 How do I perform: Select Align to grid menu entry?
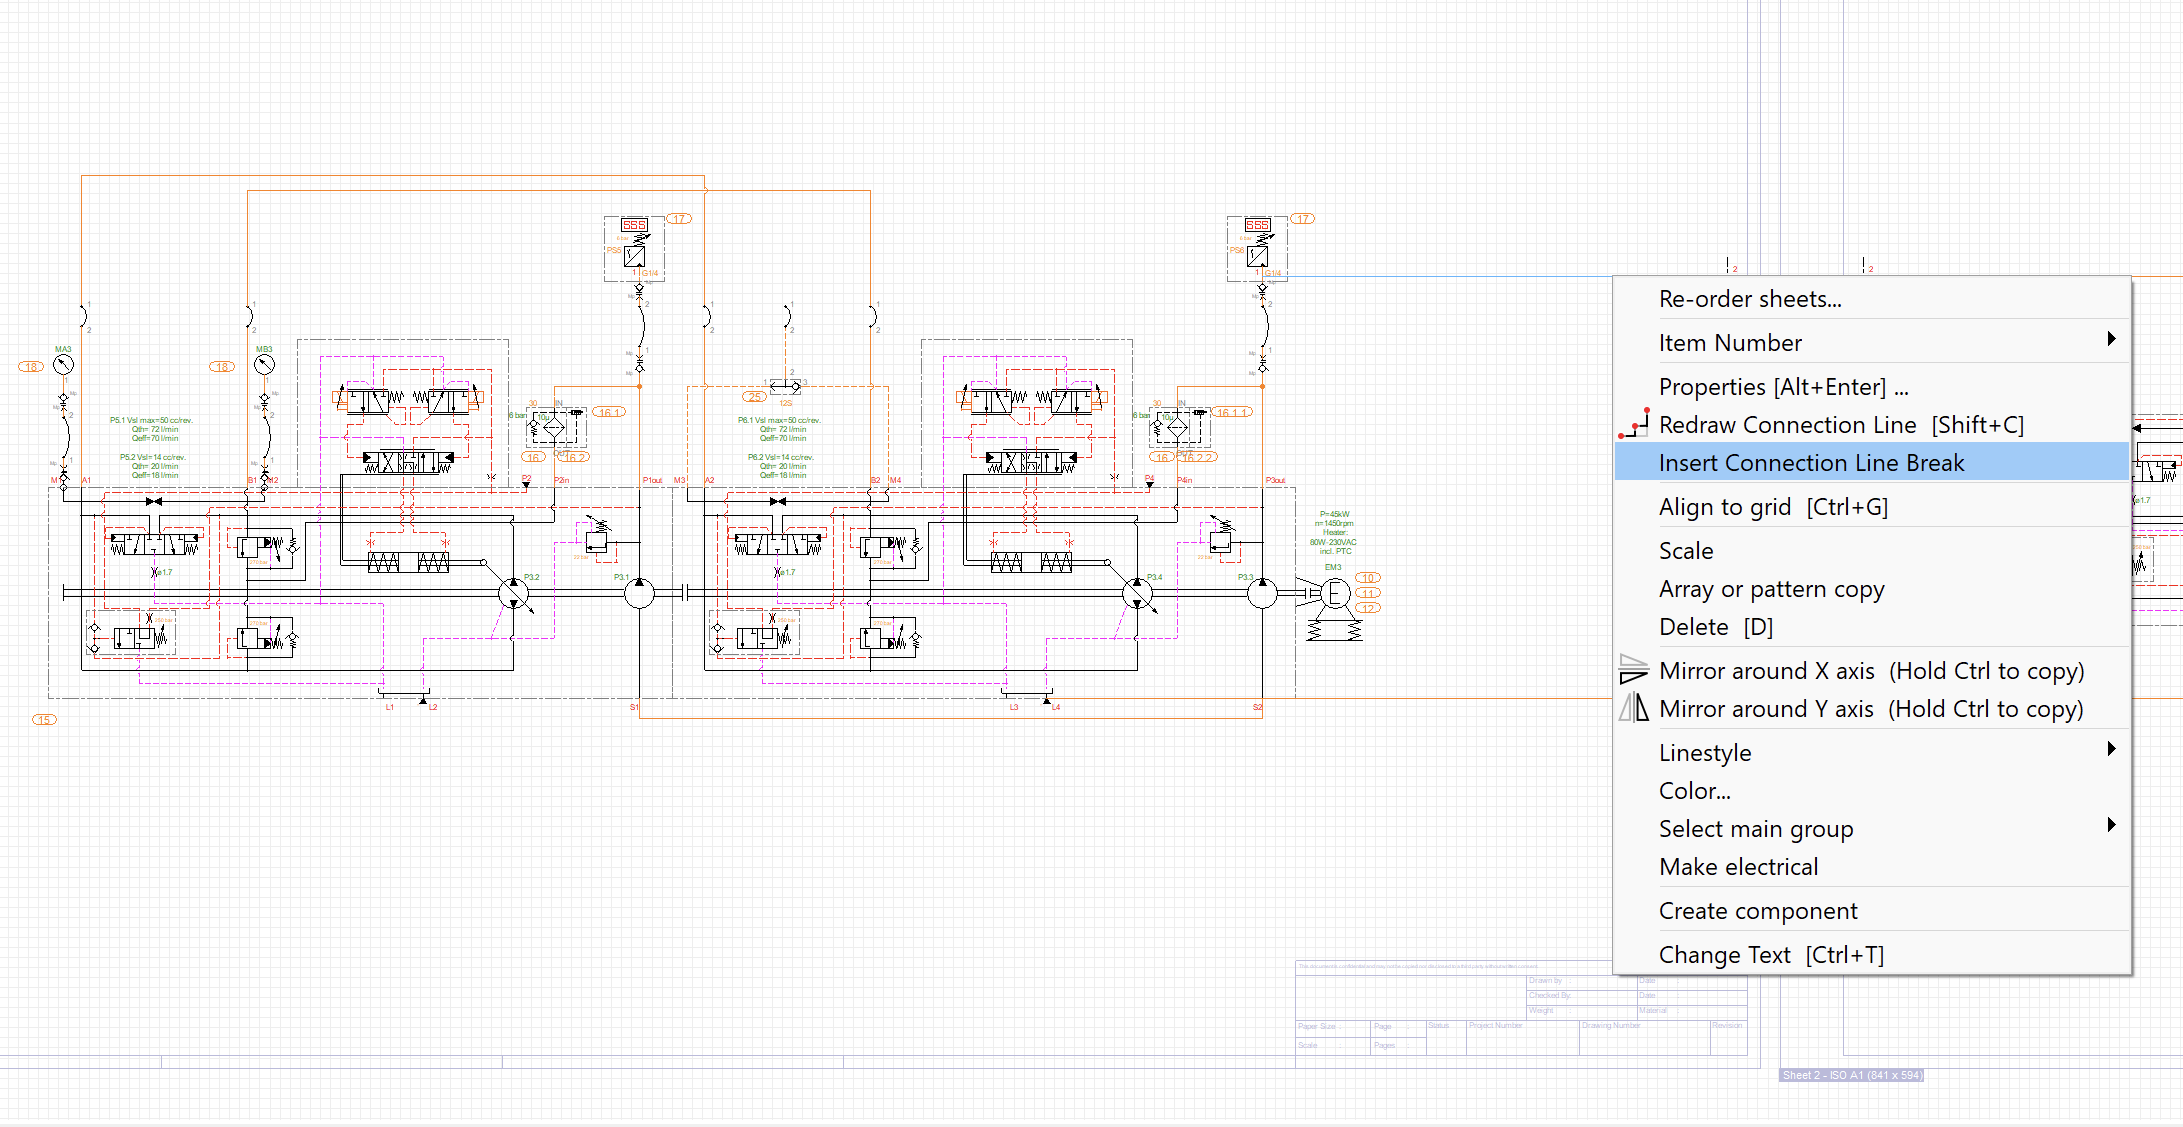[x=1773, y=507]
